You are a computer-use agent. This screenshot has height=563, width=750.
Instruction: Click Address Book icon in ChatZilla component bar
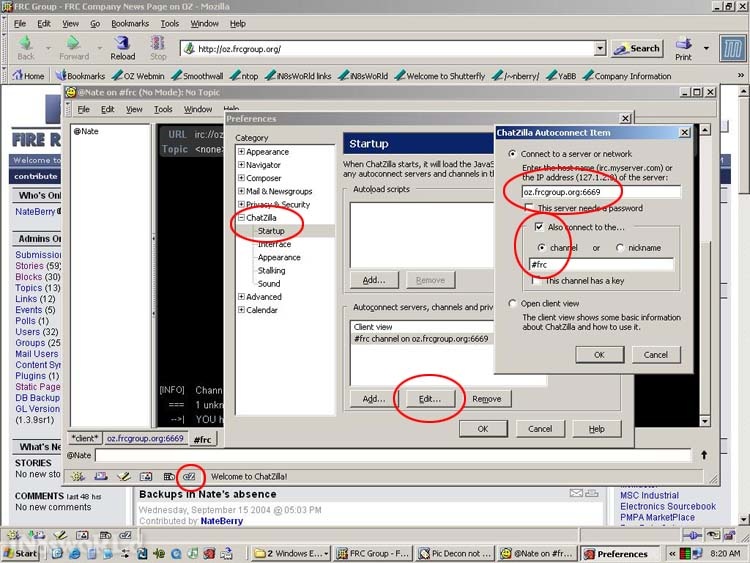click(x=146, y=476)
